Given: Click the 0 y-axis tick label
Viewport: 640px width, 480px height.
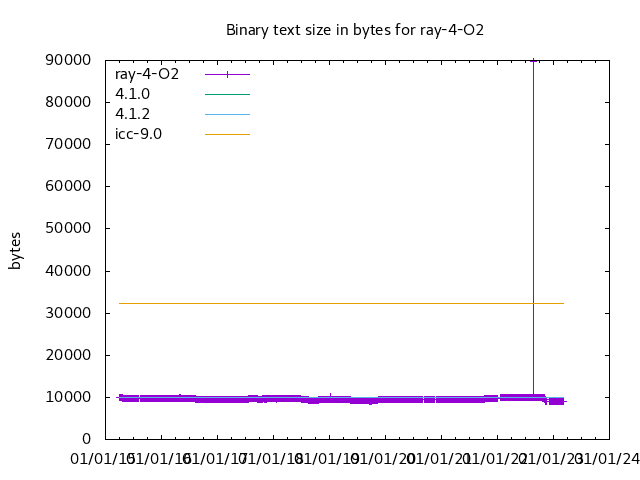Looking at the screenshot, I should tap(88, 439).
